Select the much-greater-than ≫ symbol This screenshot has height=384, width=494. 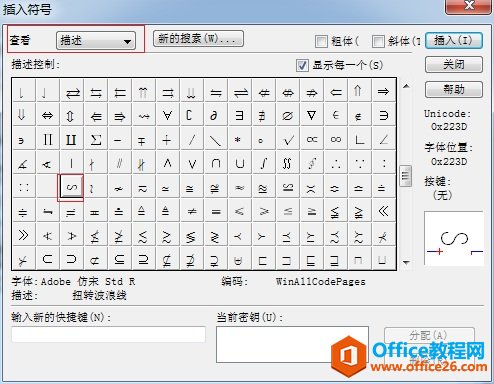(23, 235)
